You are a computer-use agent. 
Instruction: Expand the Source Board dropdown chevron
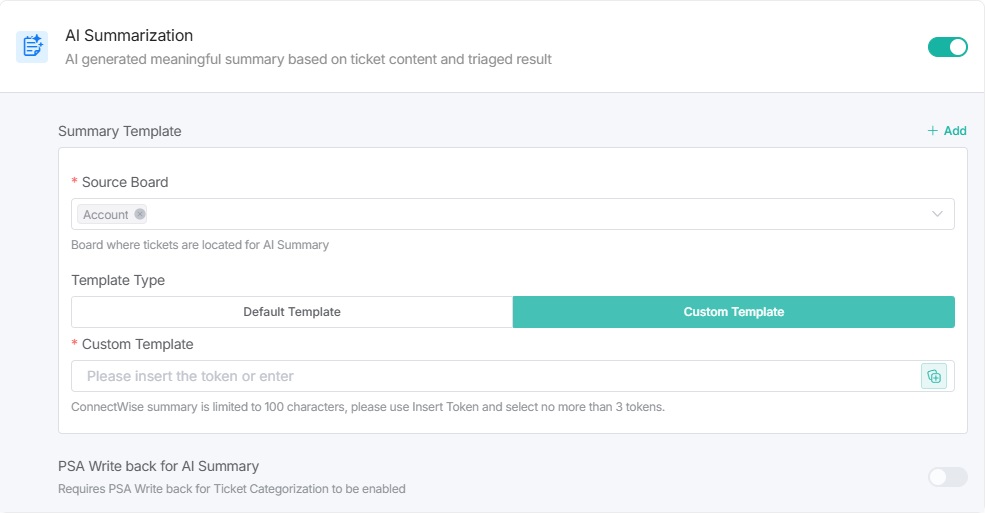pyautogui.click(x=938, y=214)
